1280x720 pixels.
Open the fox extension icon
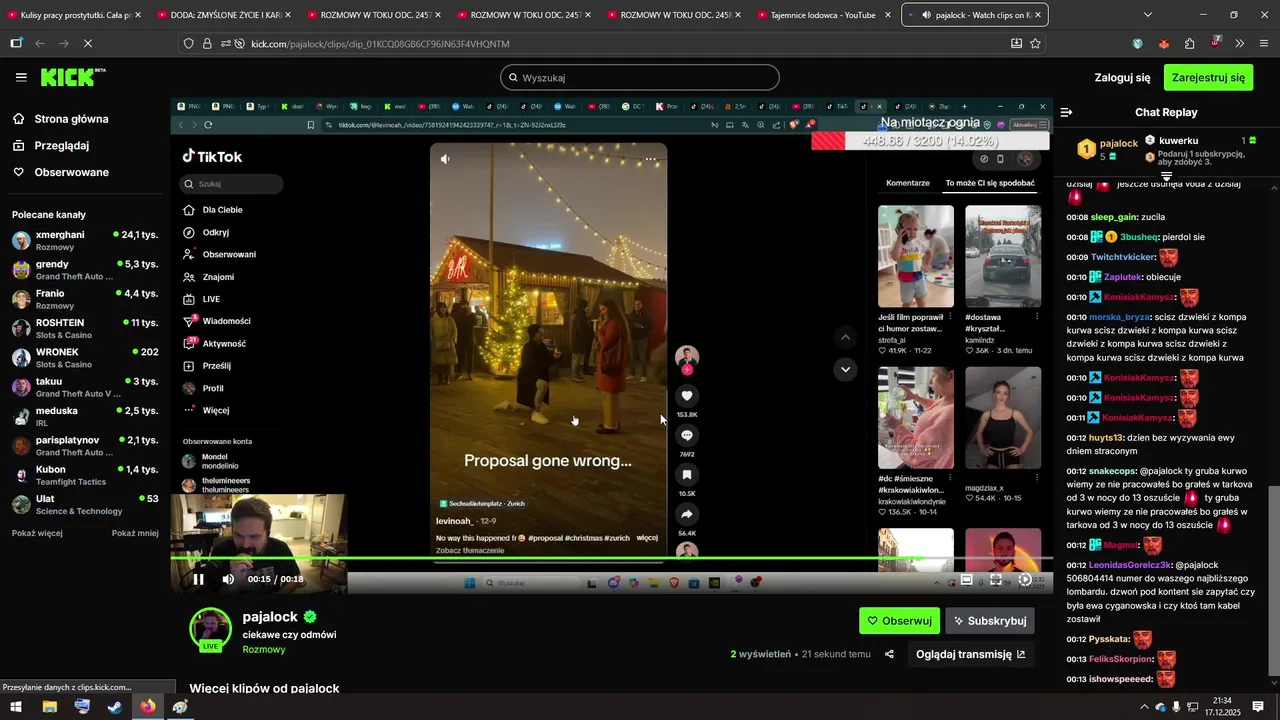coord(1163,44)
